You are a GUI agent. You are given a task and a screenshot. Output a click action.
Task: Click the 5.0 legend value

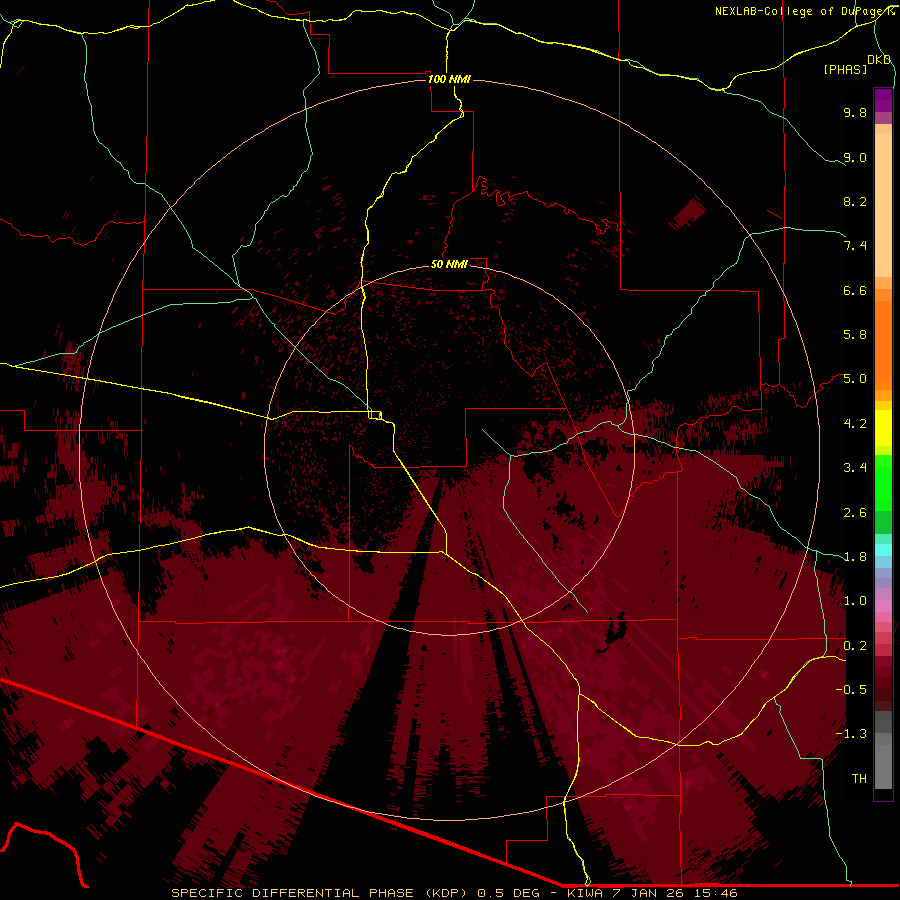point(855,379)
